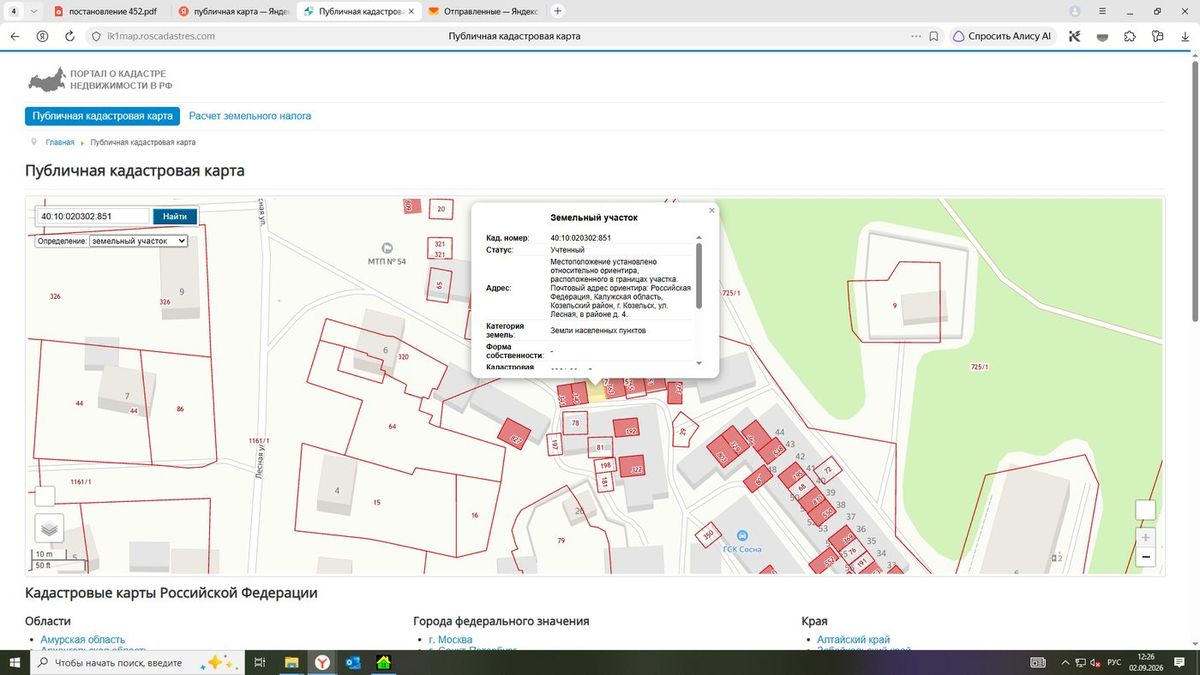This screenshot has width=1200, height=675.
Task: Click the tab counter showing 4
Action: 14,11
